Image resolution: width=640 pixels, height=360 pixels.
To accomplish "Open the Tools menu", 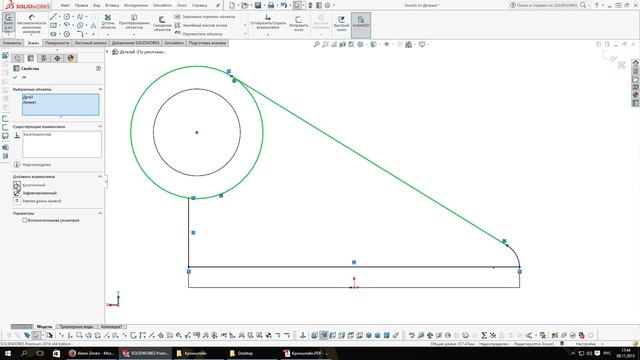I will tap(136, 5).
